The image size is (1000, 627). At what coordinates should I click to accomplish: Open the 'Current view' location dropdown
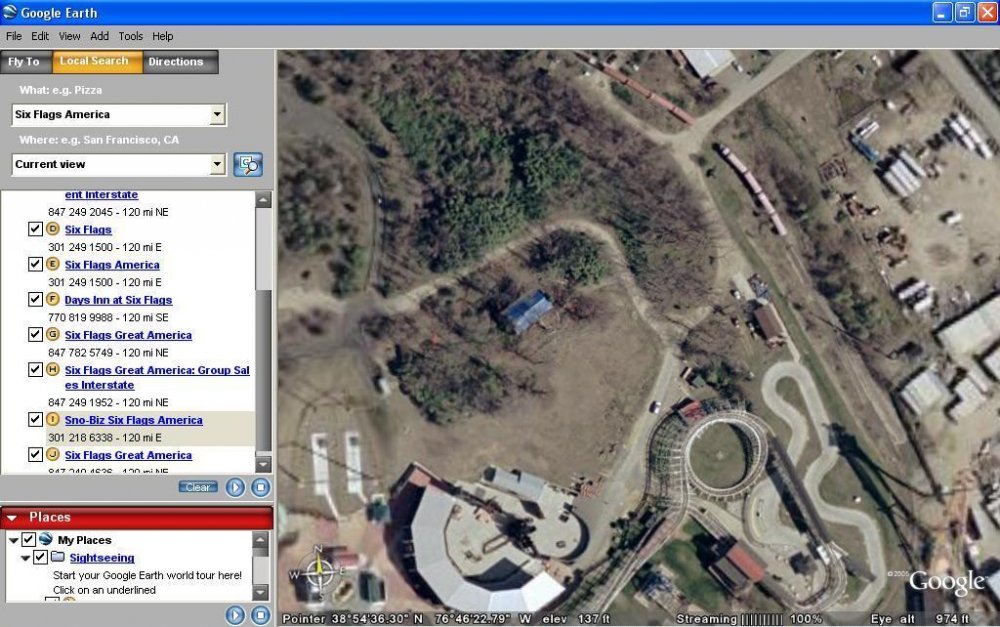click(x=218, y=164)
